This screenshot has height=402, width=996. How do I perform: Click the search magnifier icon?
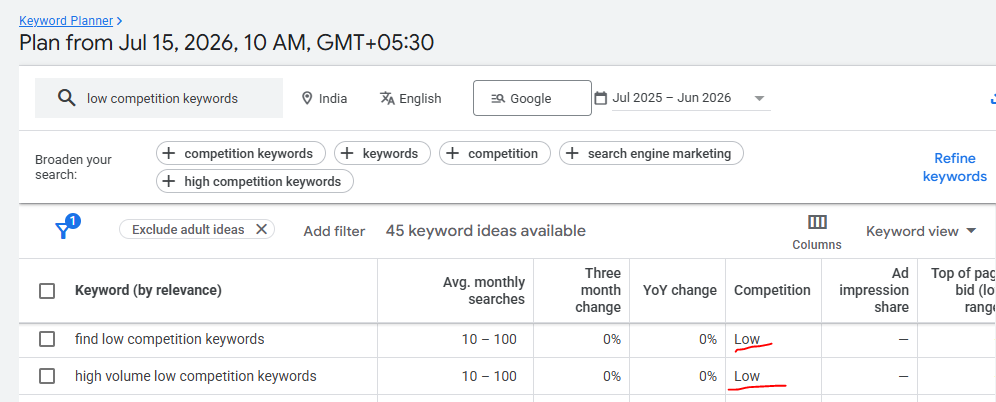(66, 98)
